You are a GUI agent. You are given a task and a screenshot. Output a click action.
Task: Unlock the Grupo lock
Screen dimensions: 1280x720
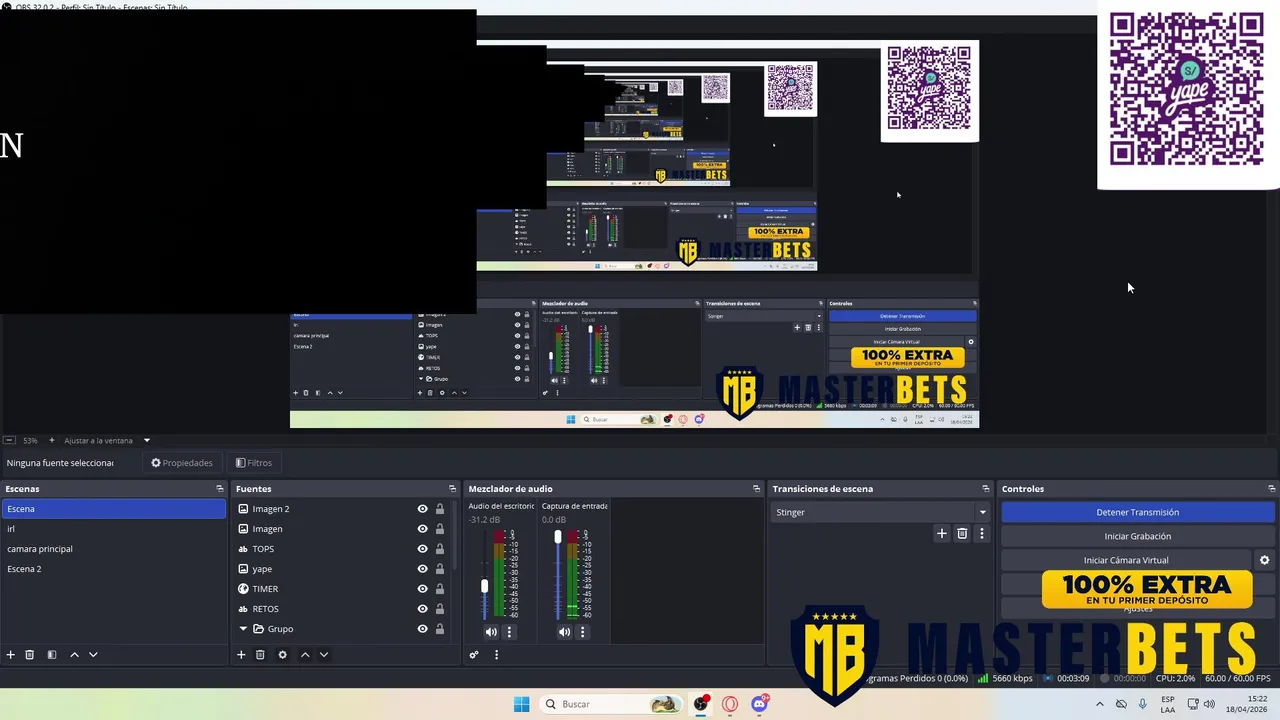coord(440,629)
